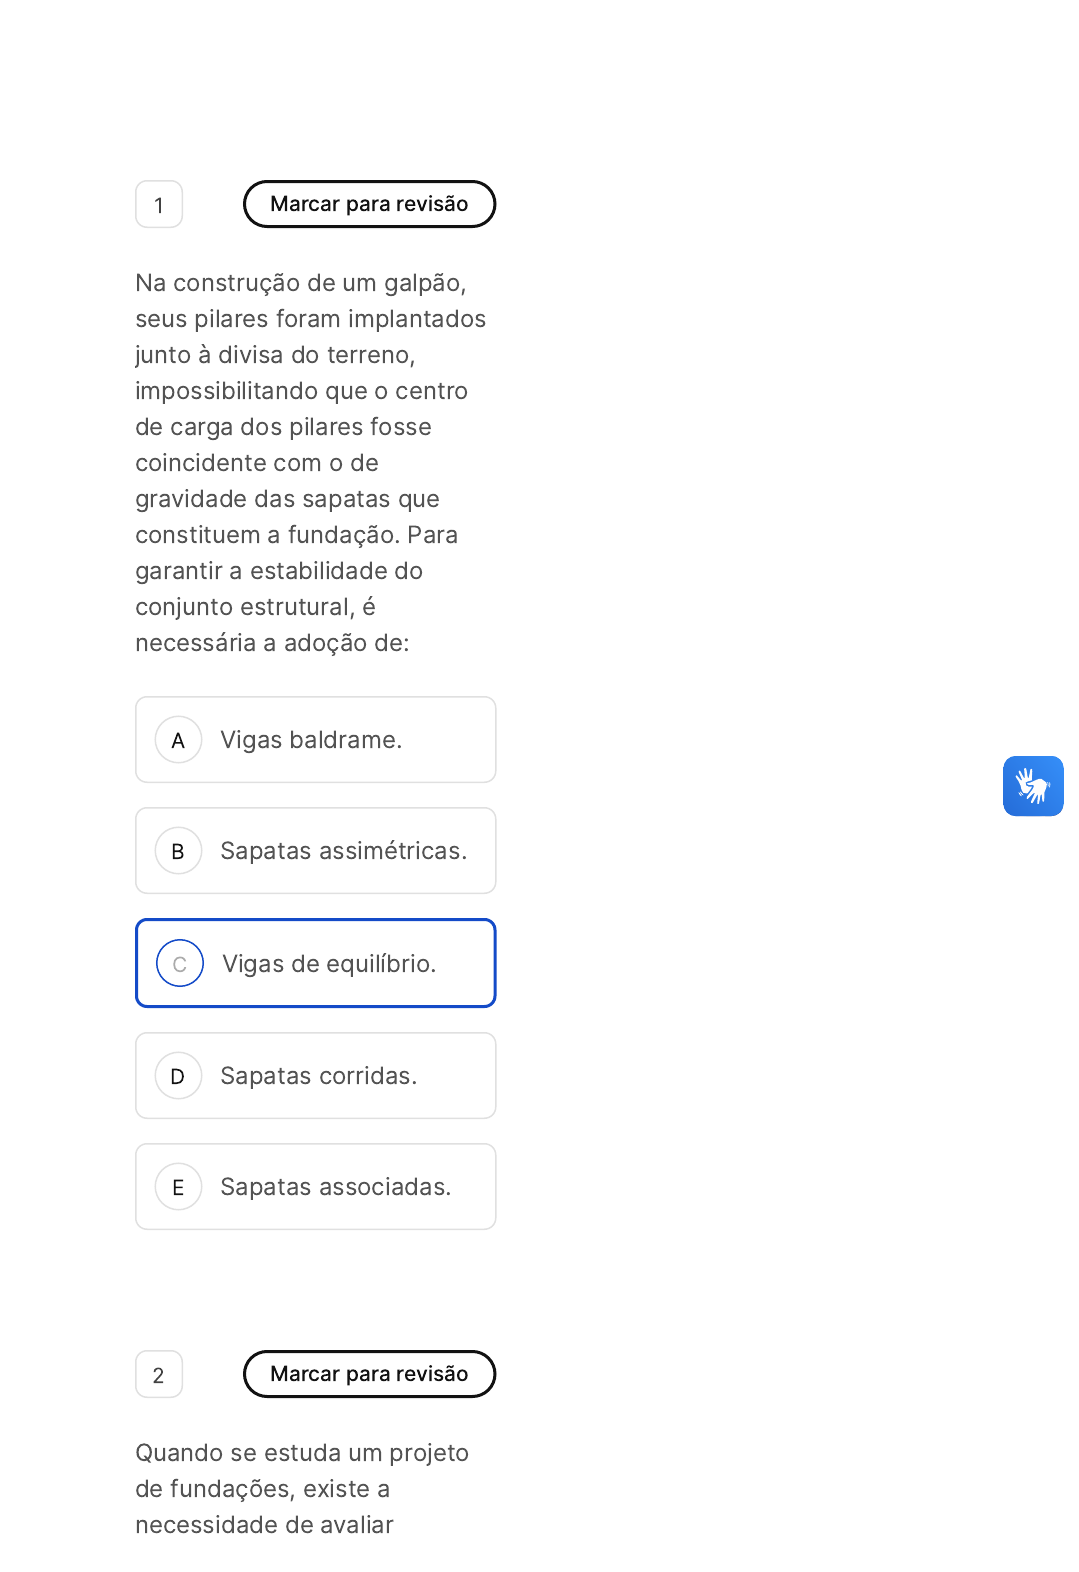Choose answer 'Sapatas assimétricas.'
1079x1572 pixels.
pos(343,851)
